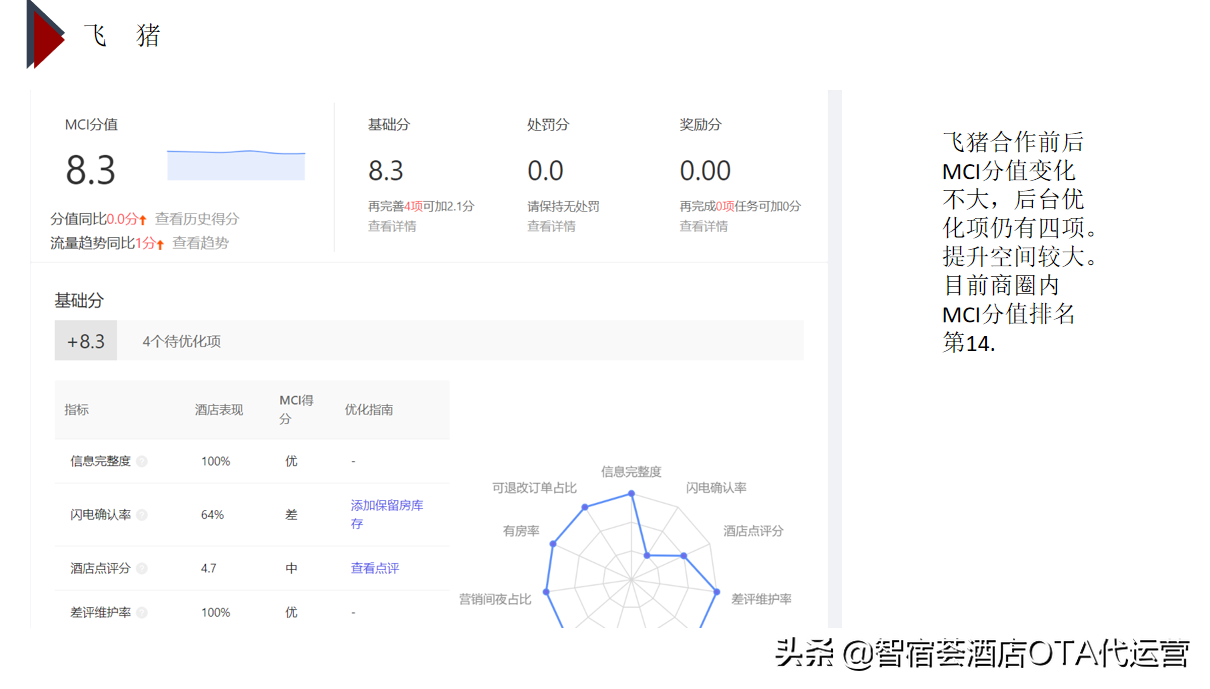The image size is (1210, 689).
Task: Click the orange up arrow after 流量趋势同比1分
Action: point(160,243)
